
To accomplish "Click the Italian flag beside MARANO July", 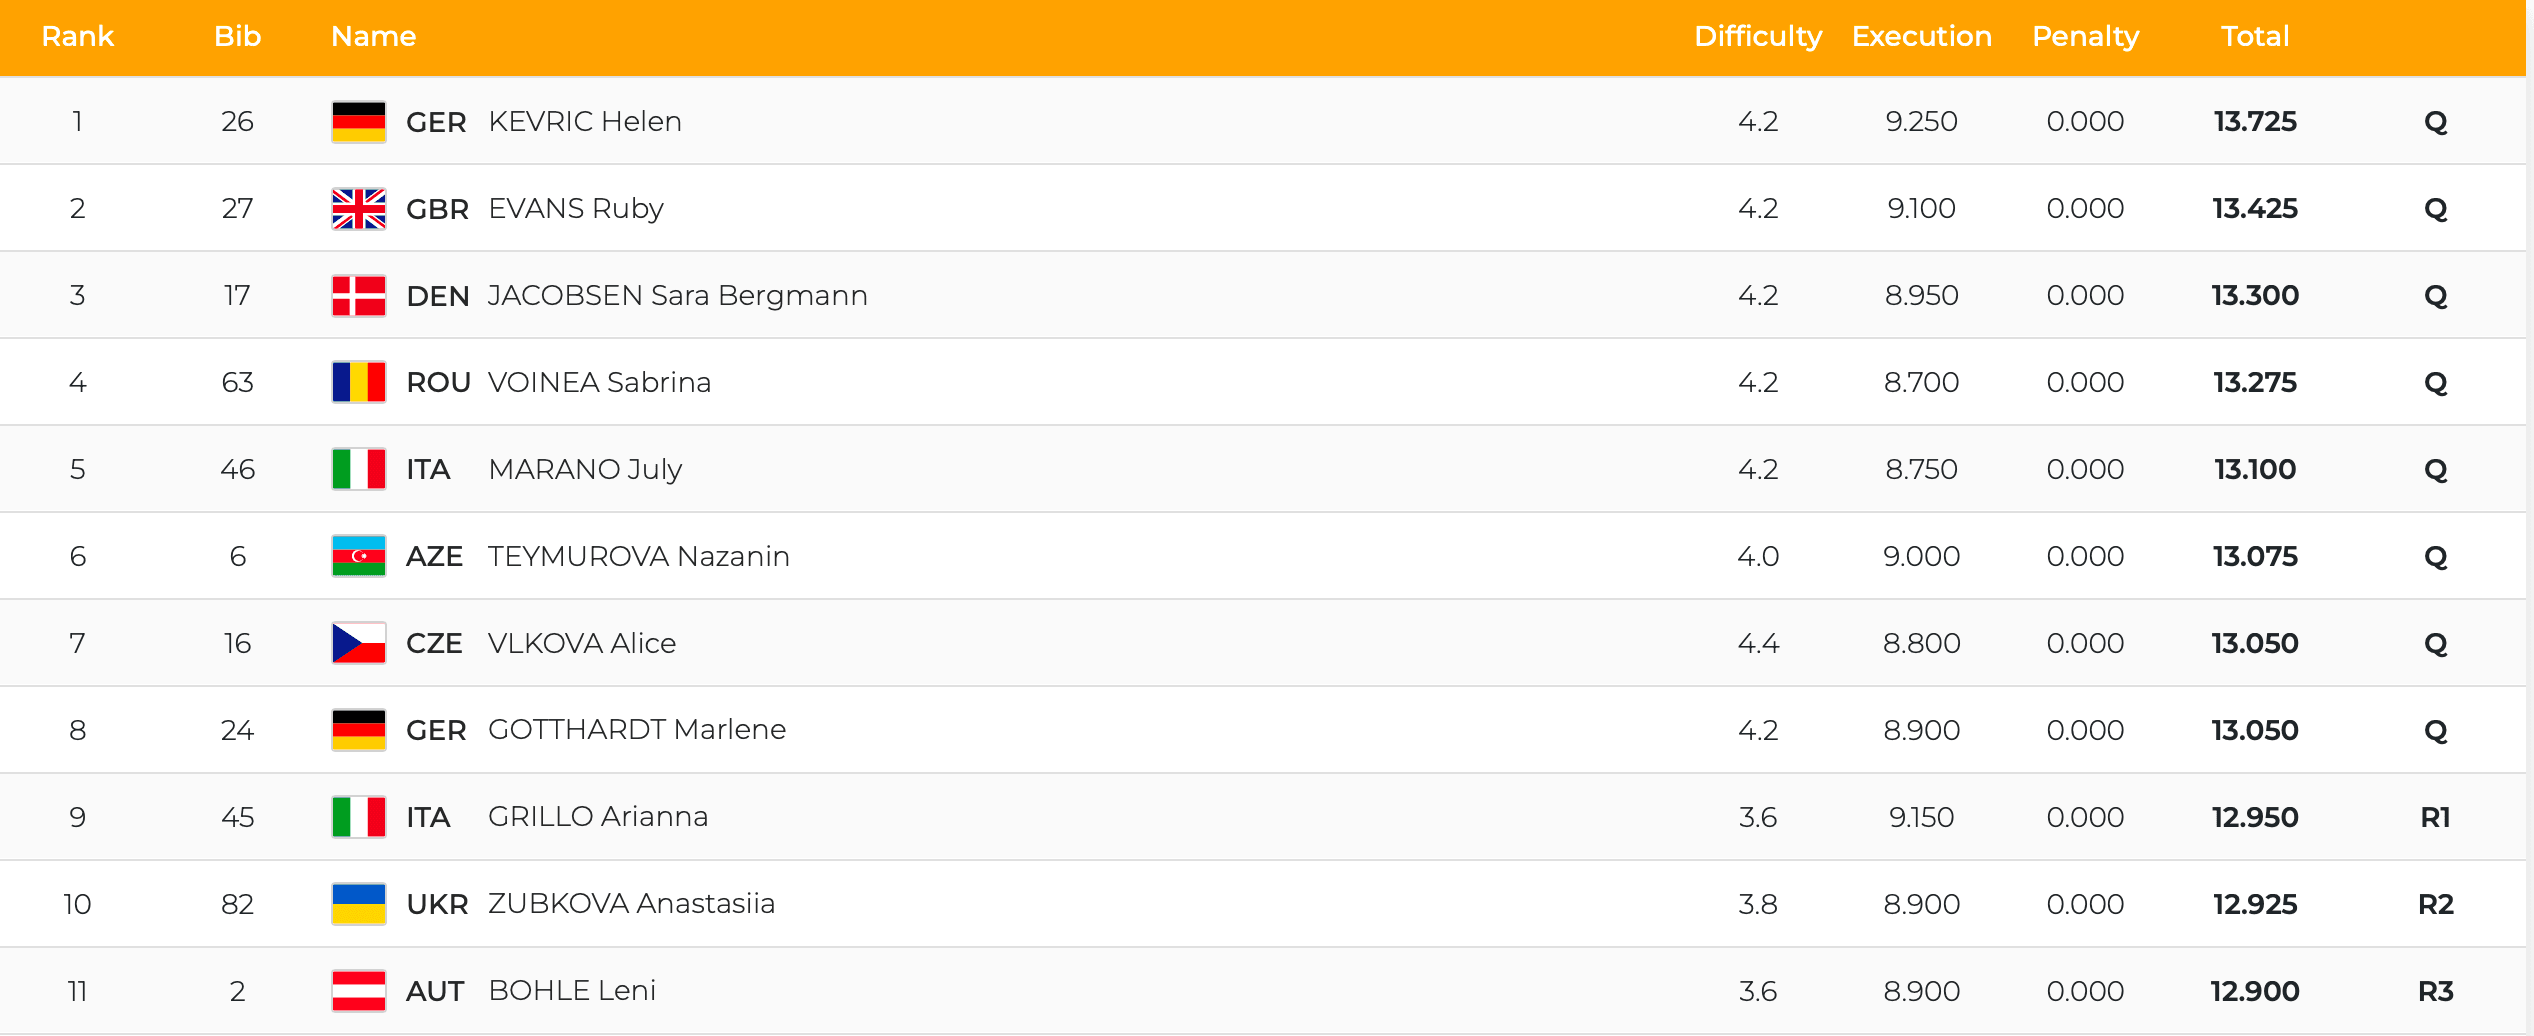I will 359,469.
